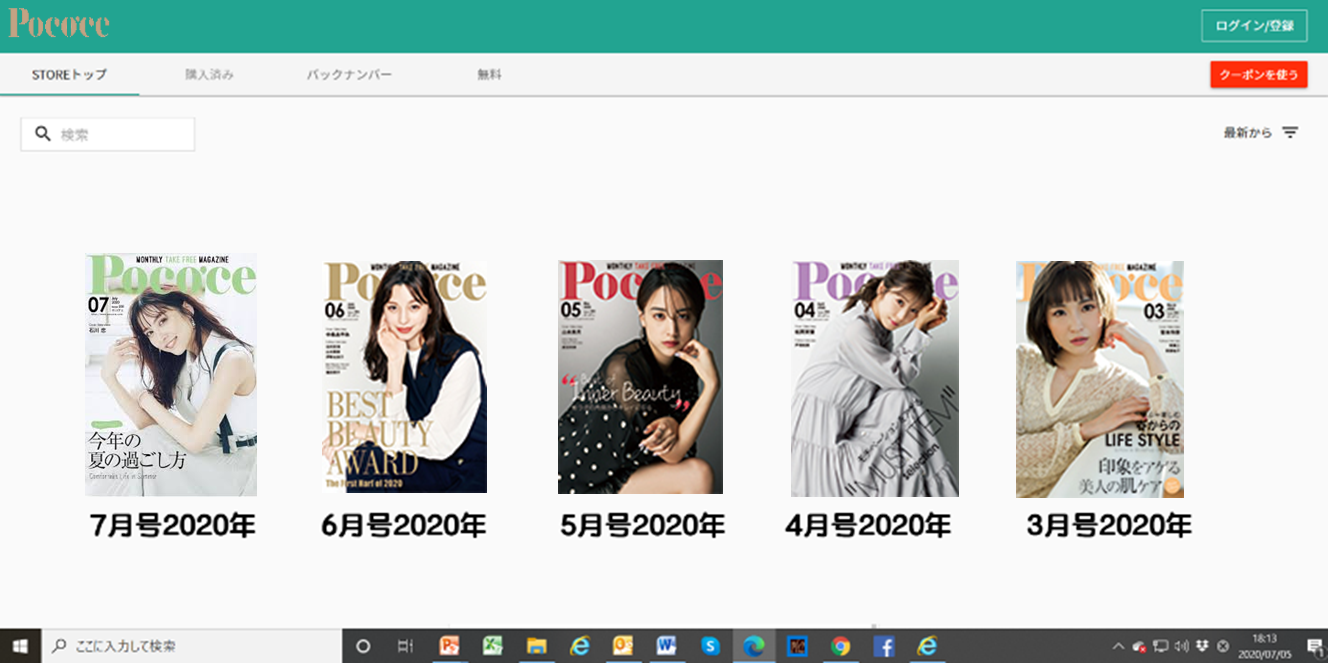The height and width of the screenshot is (663, 1328).
Task: Launch Facebook from the taskbar
Action: pos(884,646)
